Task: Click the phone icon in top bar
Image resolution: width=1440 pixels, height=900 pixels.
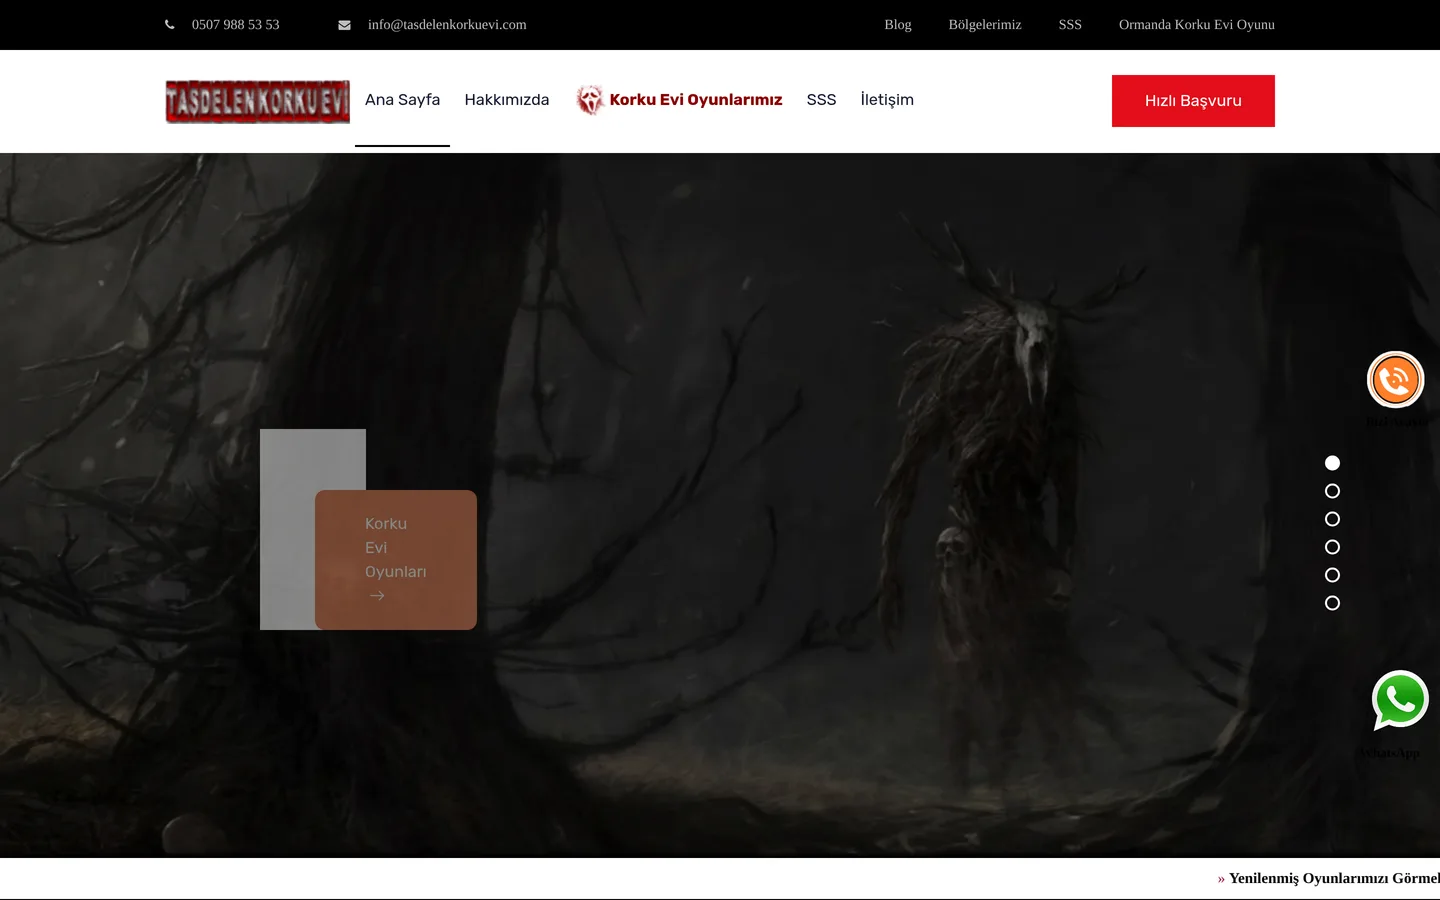Action: (170, 25)
